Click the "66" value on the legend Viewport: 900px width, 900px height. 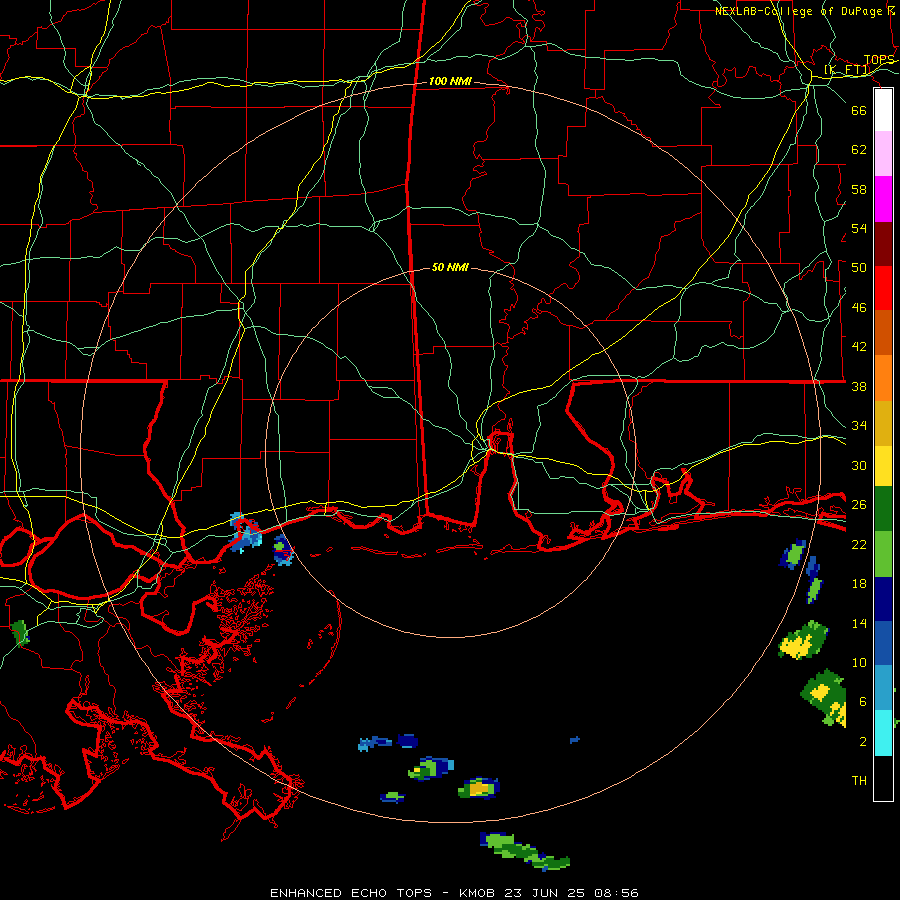(859, 110)
